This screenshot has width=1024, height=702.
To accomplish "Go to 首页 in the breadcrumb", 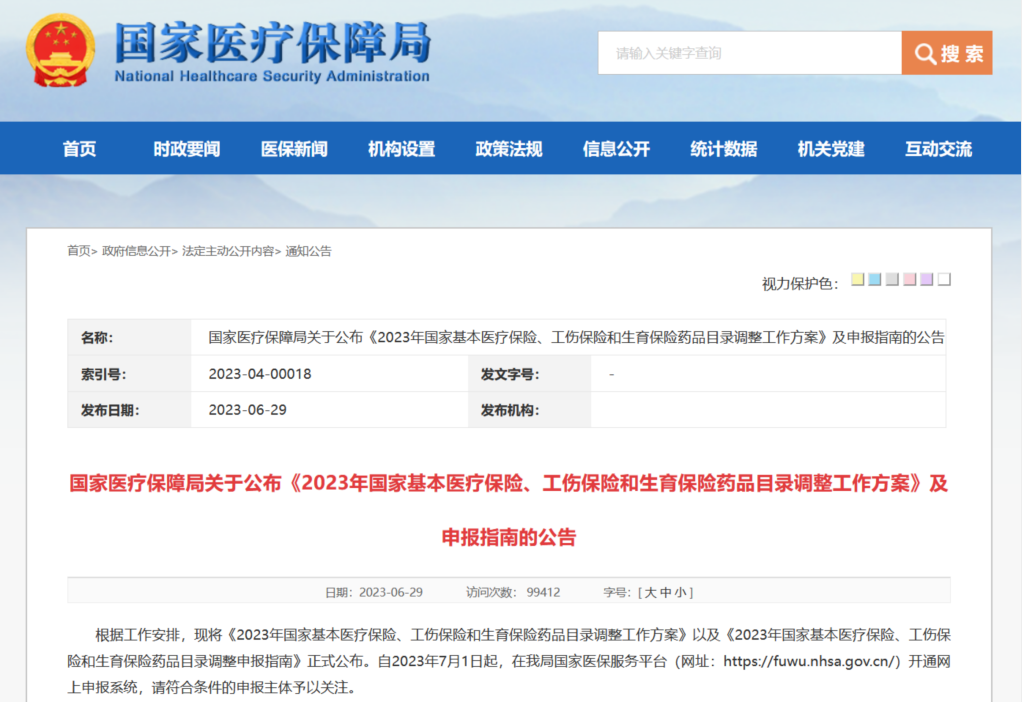I will pos(78,251).
